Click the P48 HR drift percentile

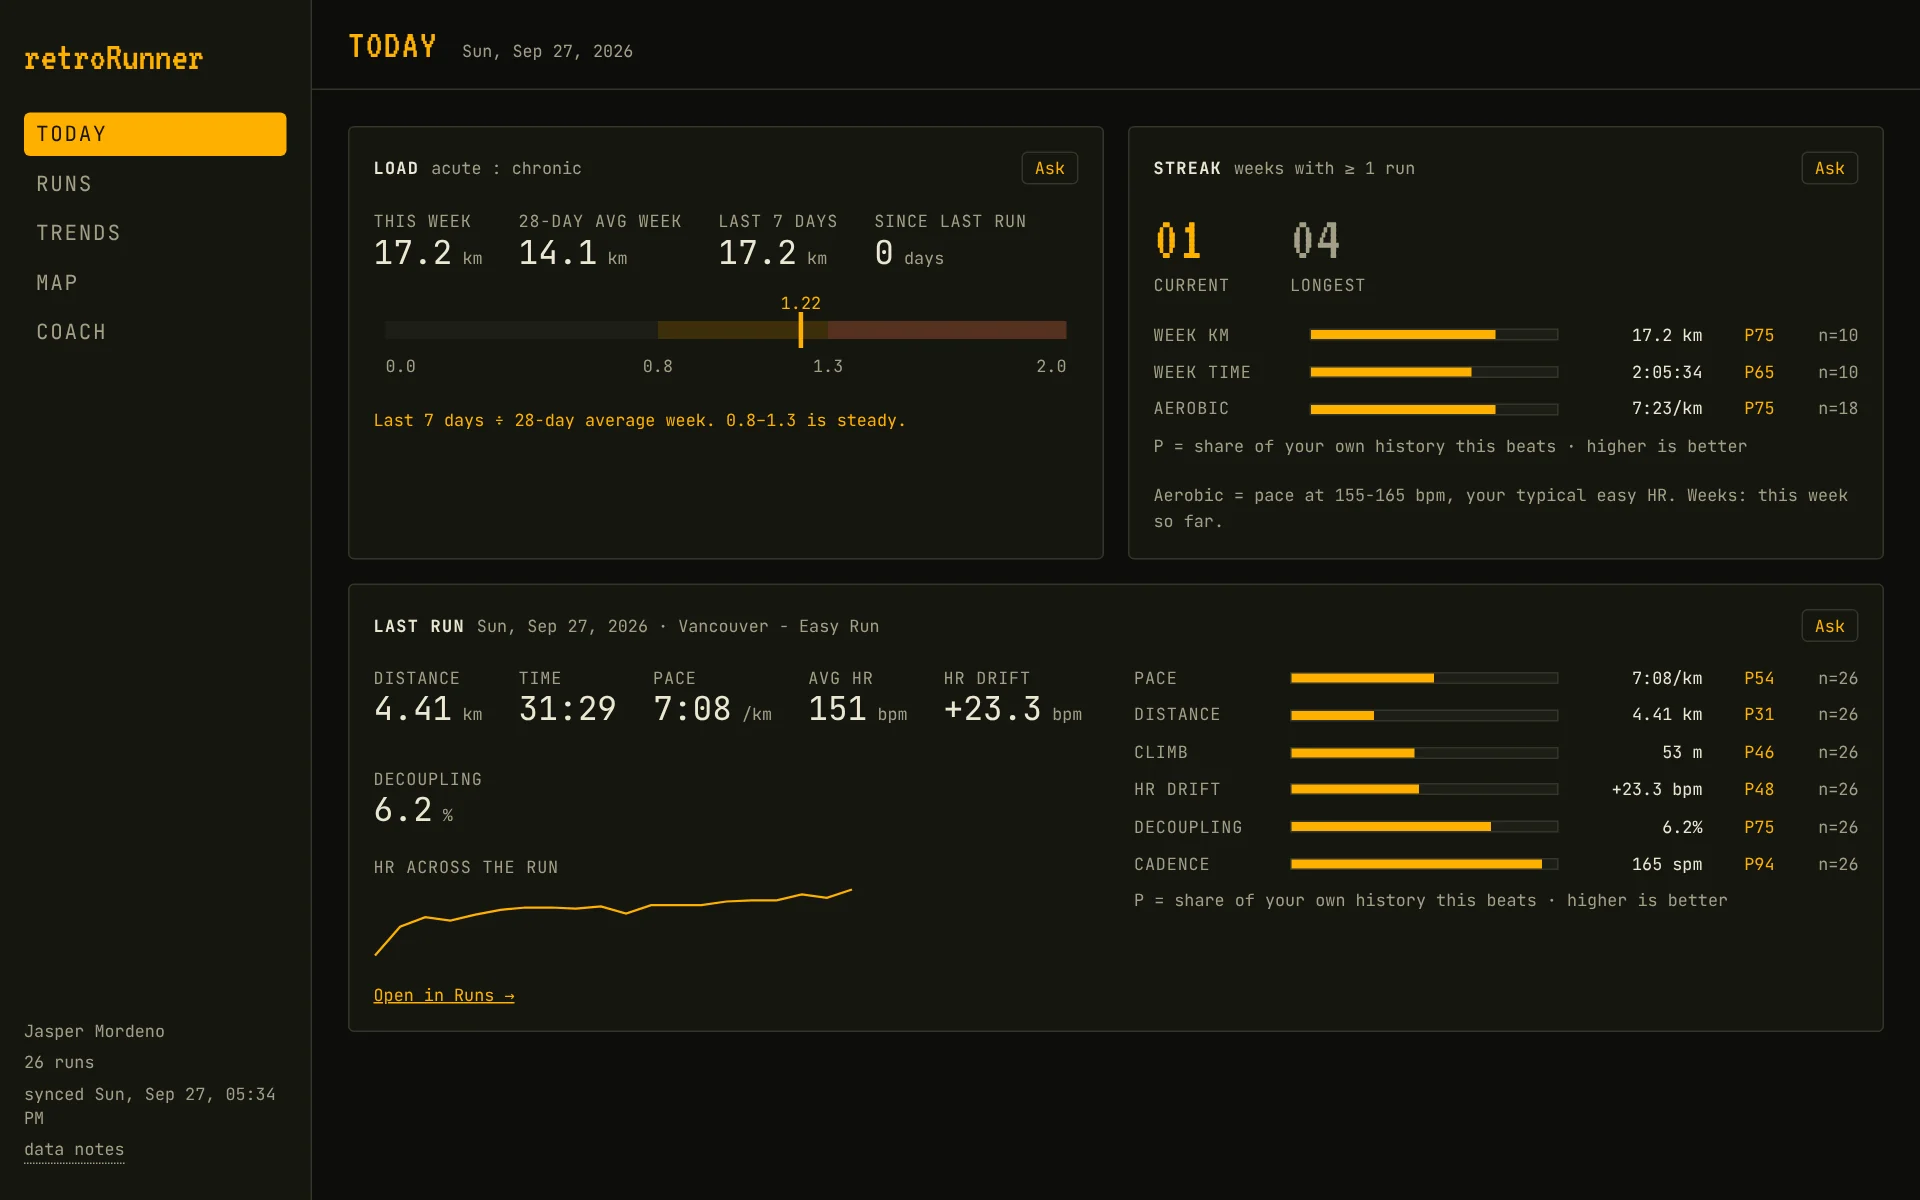coord(1759,789)
